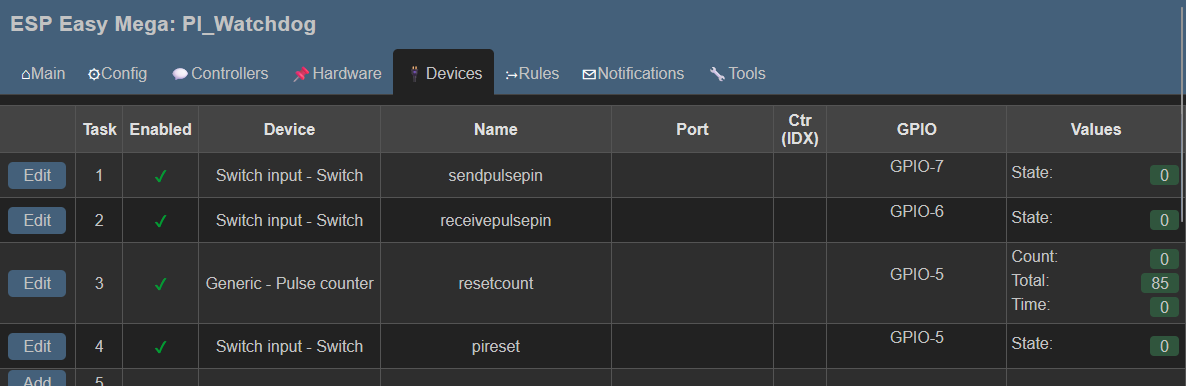Switch to the Notifications tab

click(633, 73)
